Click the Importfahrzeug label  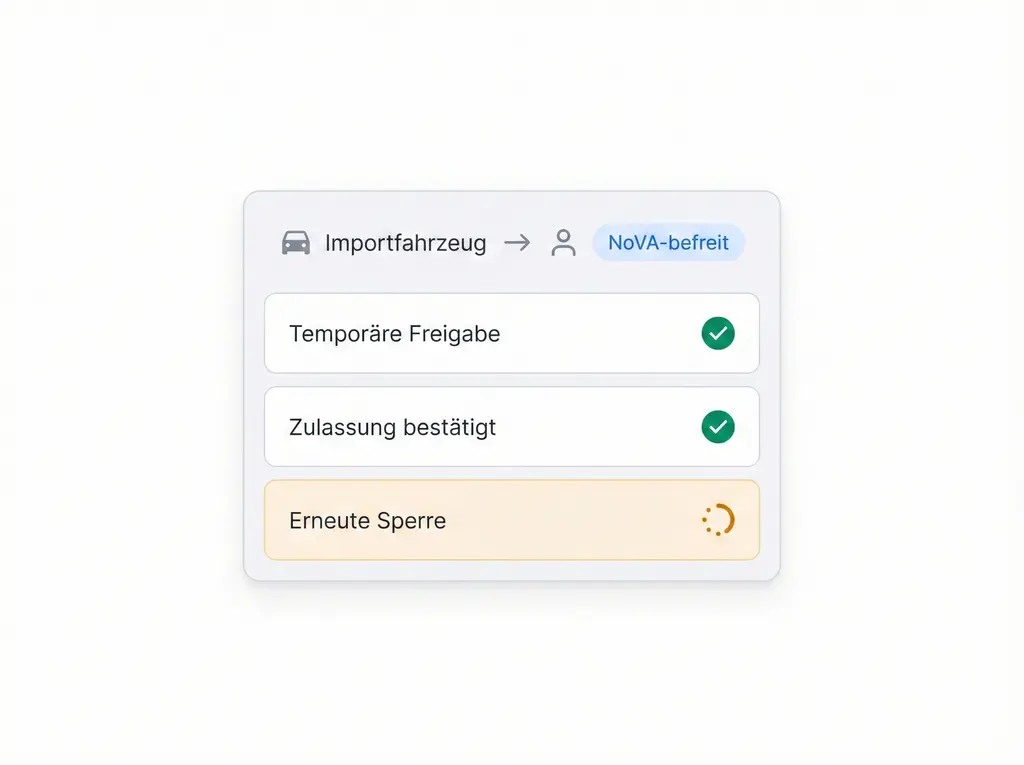[x=405, y=243]
